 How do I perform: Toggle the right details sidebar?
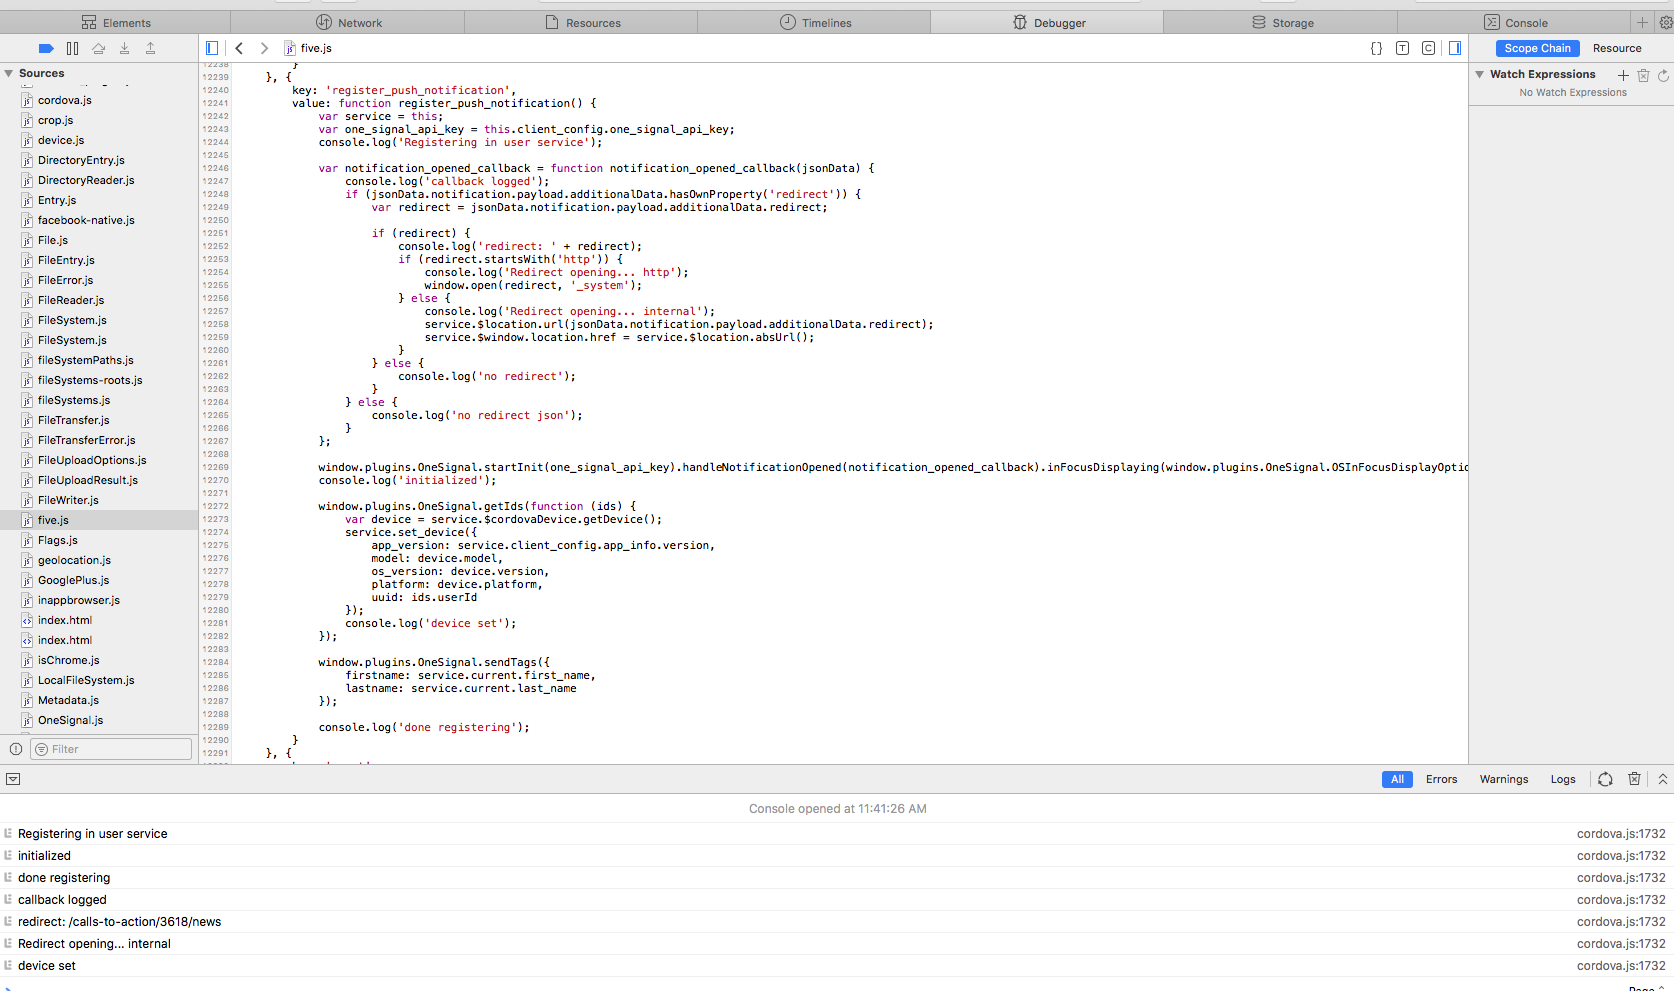[x=1455, y=48]
